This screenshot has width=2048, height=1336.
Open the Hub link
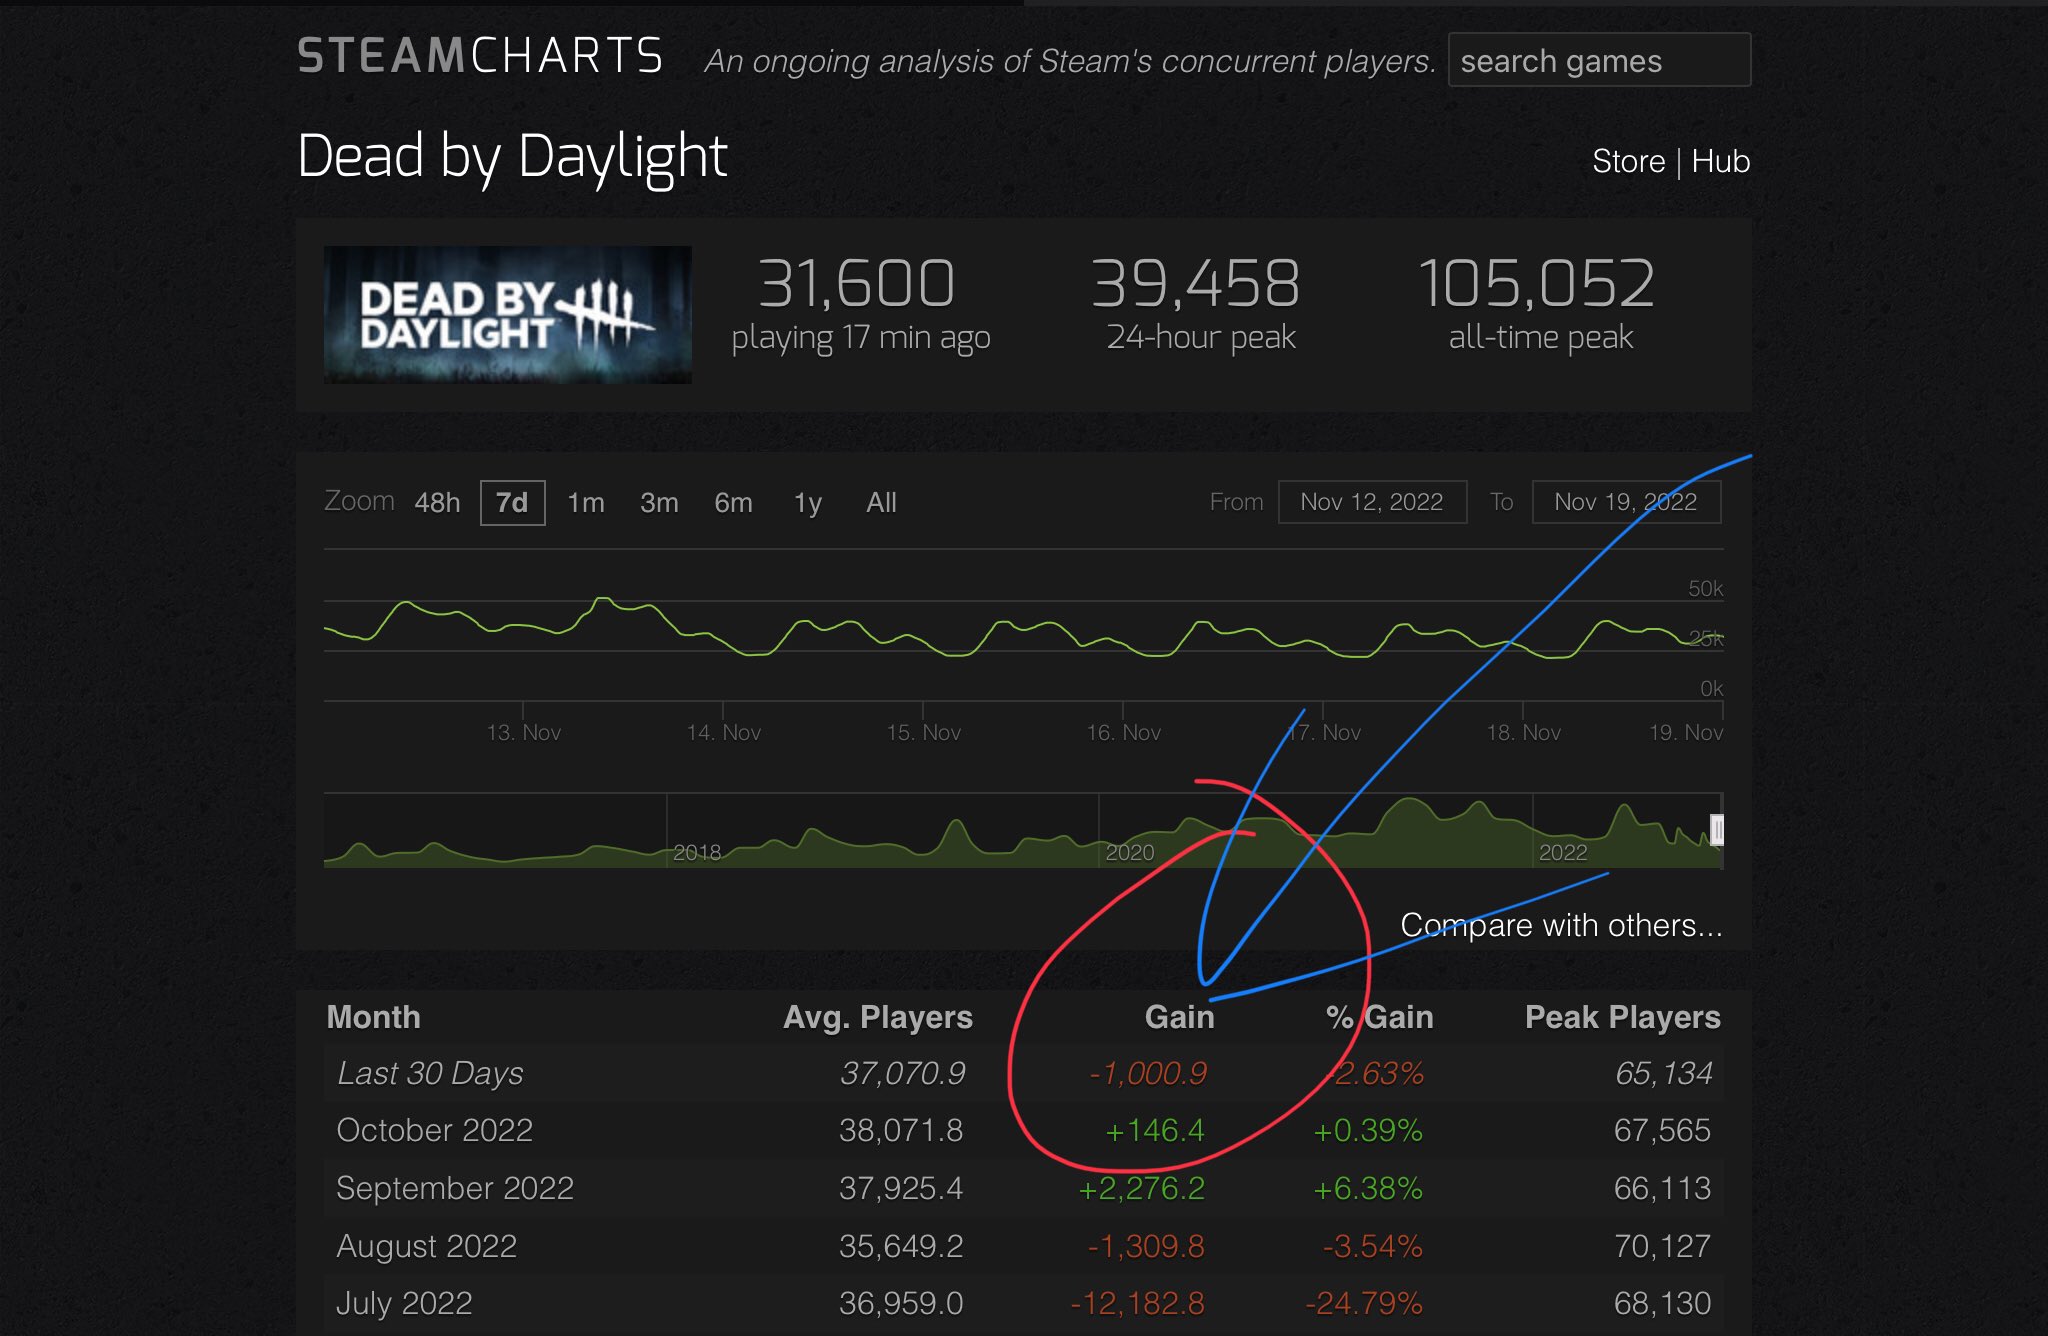click(1722, 161)
